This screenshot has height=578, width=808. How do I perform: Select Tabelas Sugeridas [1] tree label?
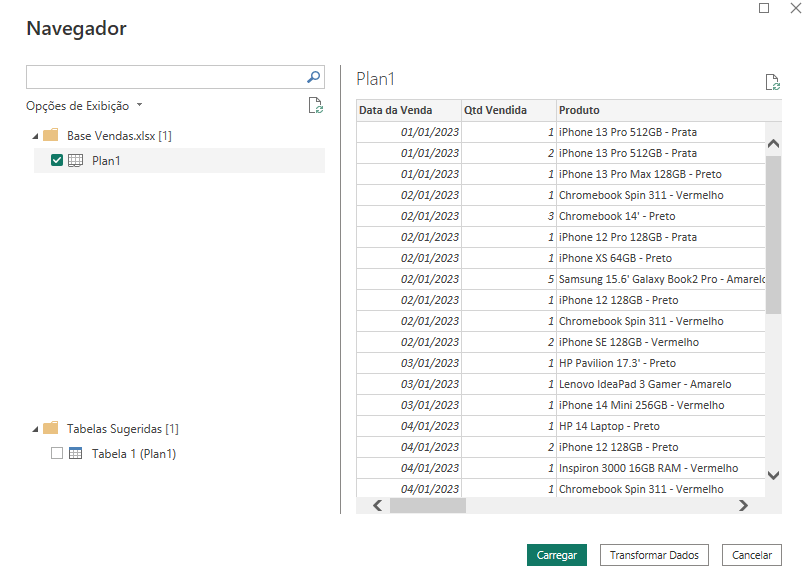123,429
